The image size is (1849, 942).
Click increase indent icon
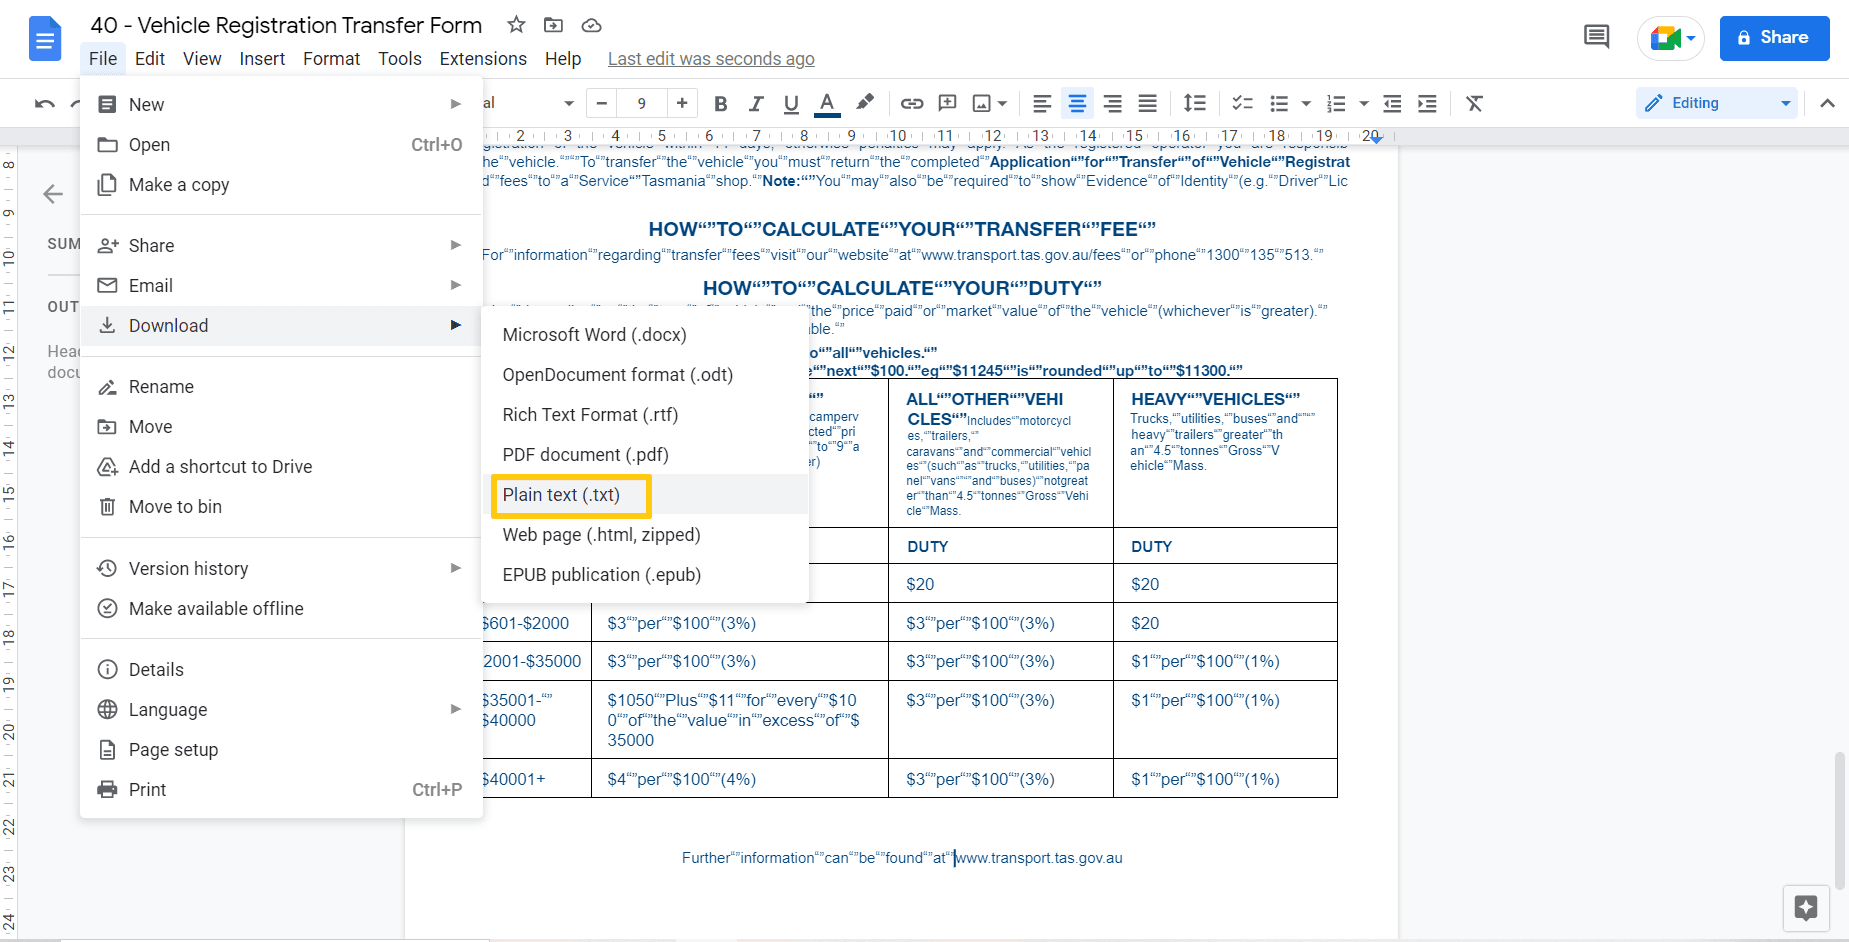click(x=1428, y=103)
